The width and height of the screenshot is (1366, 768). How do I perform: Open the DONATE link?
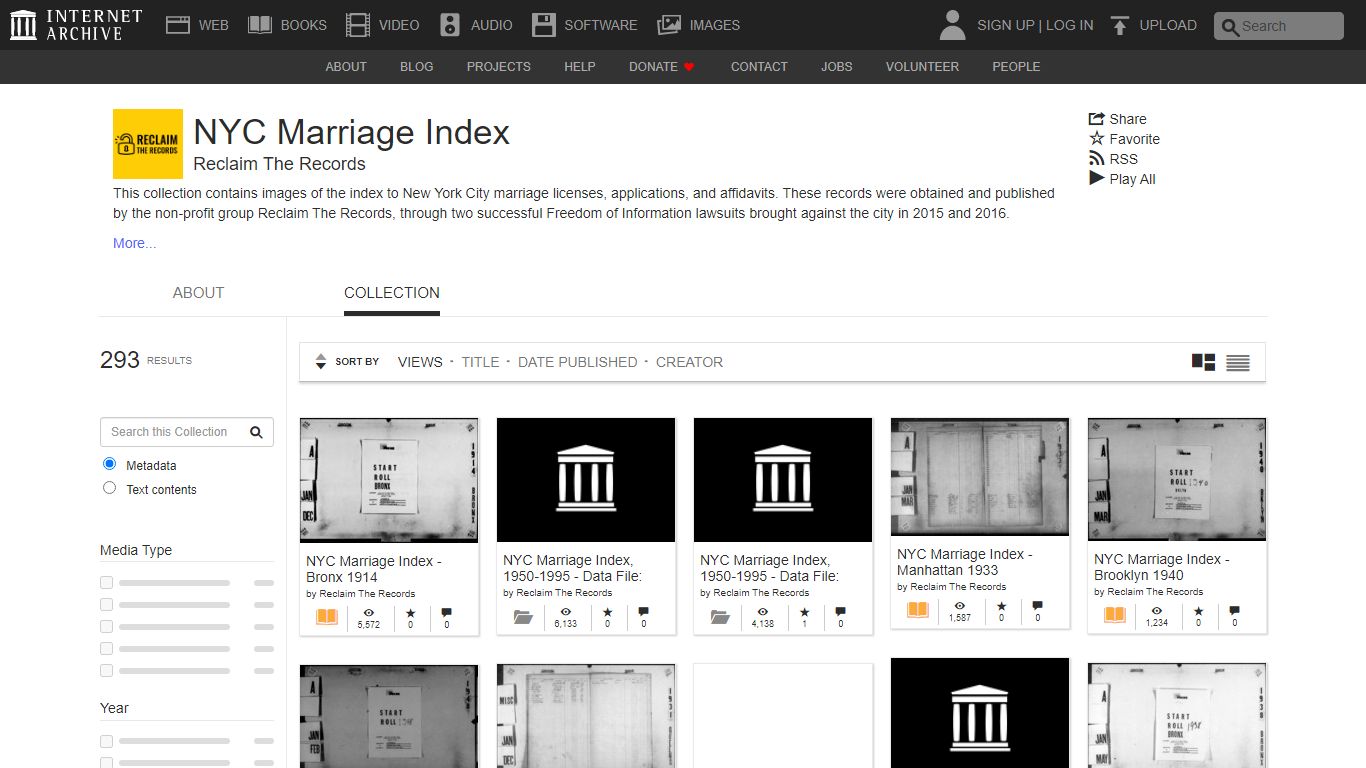(661, 67)
